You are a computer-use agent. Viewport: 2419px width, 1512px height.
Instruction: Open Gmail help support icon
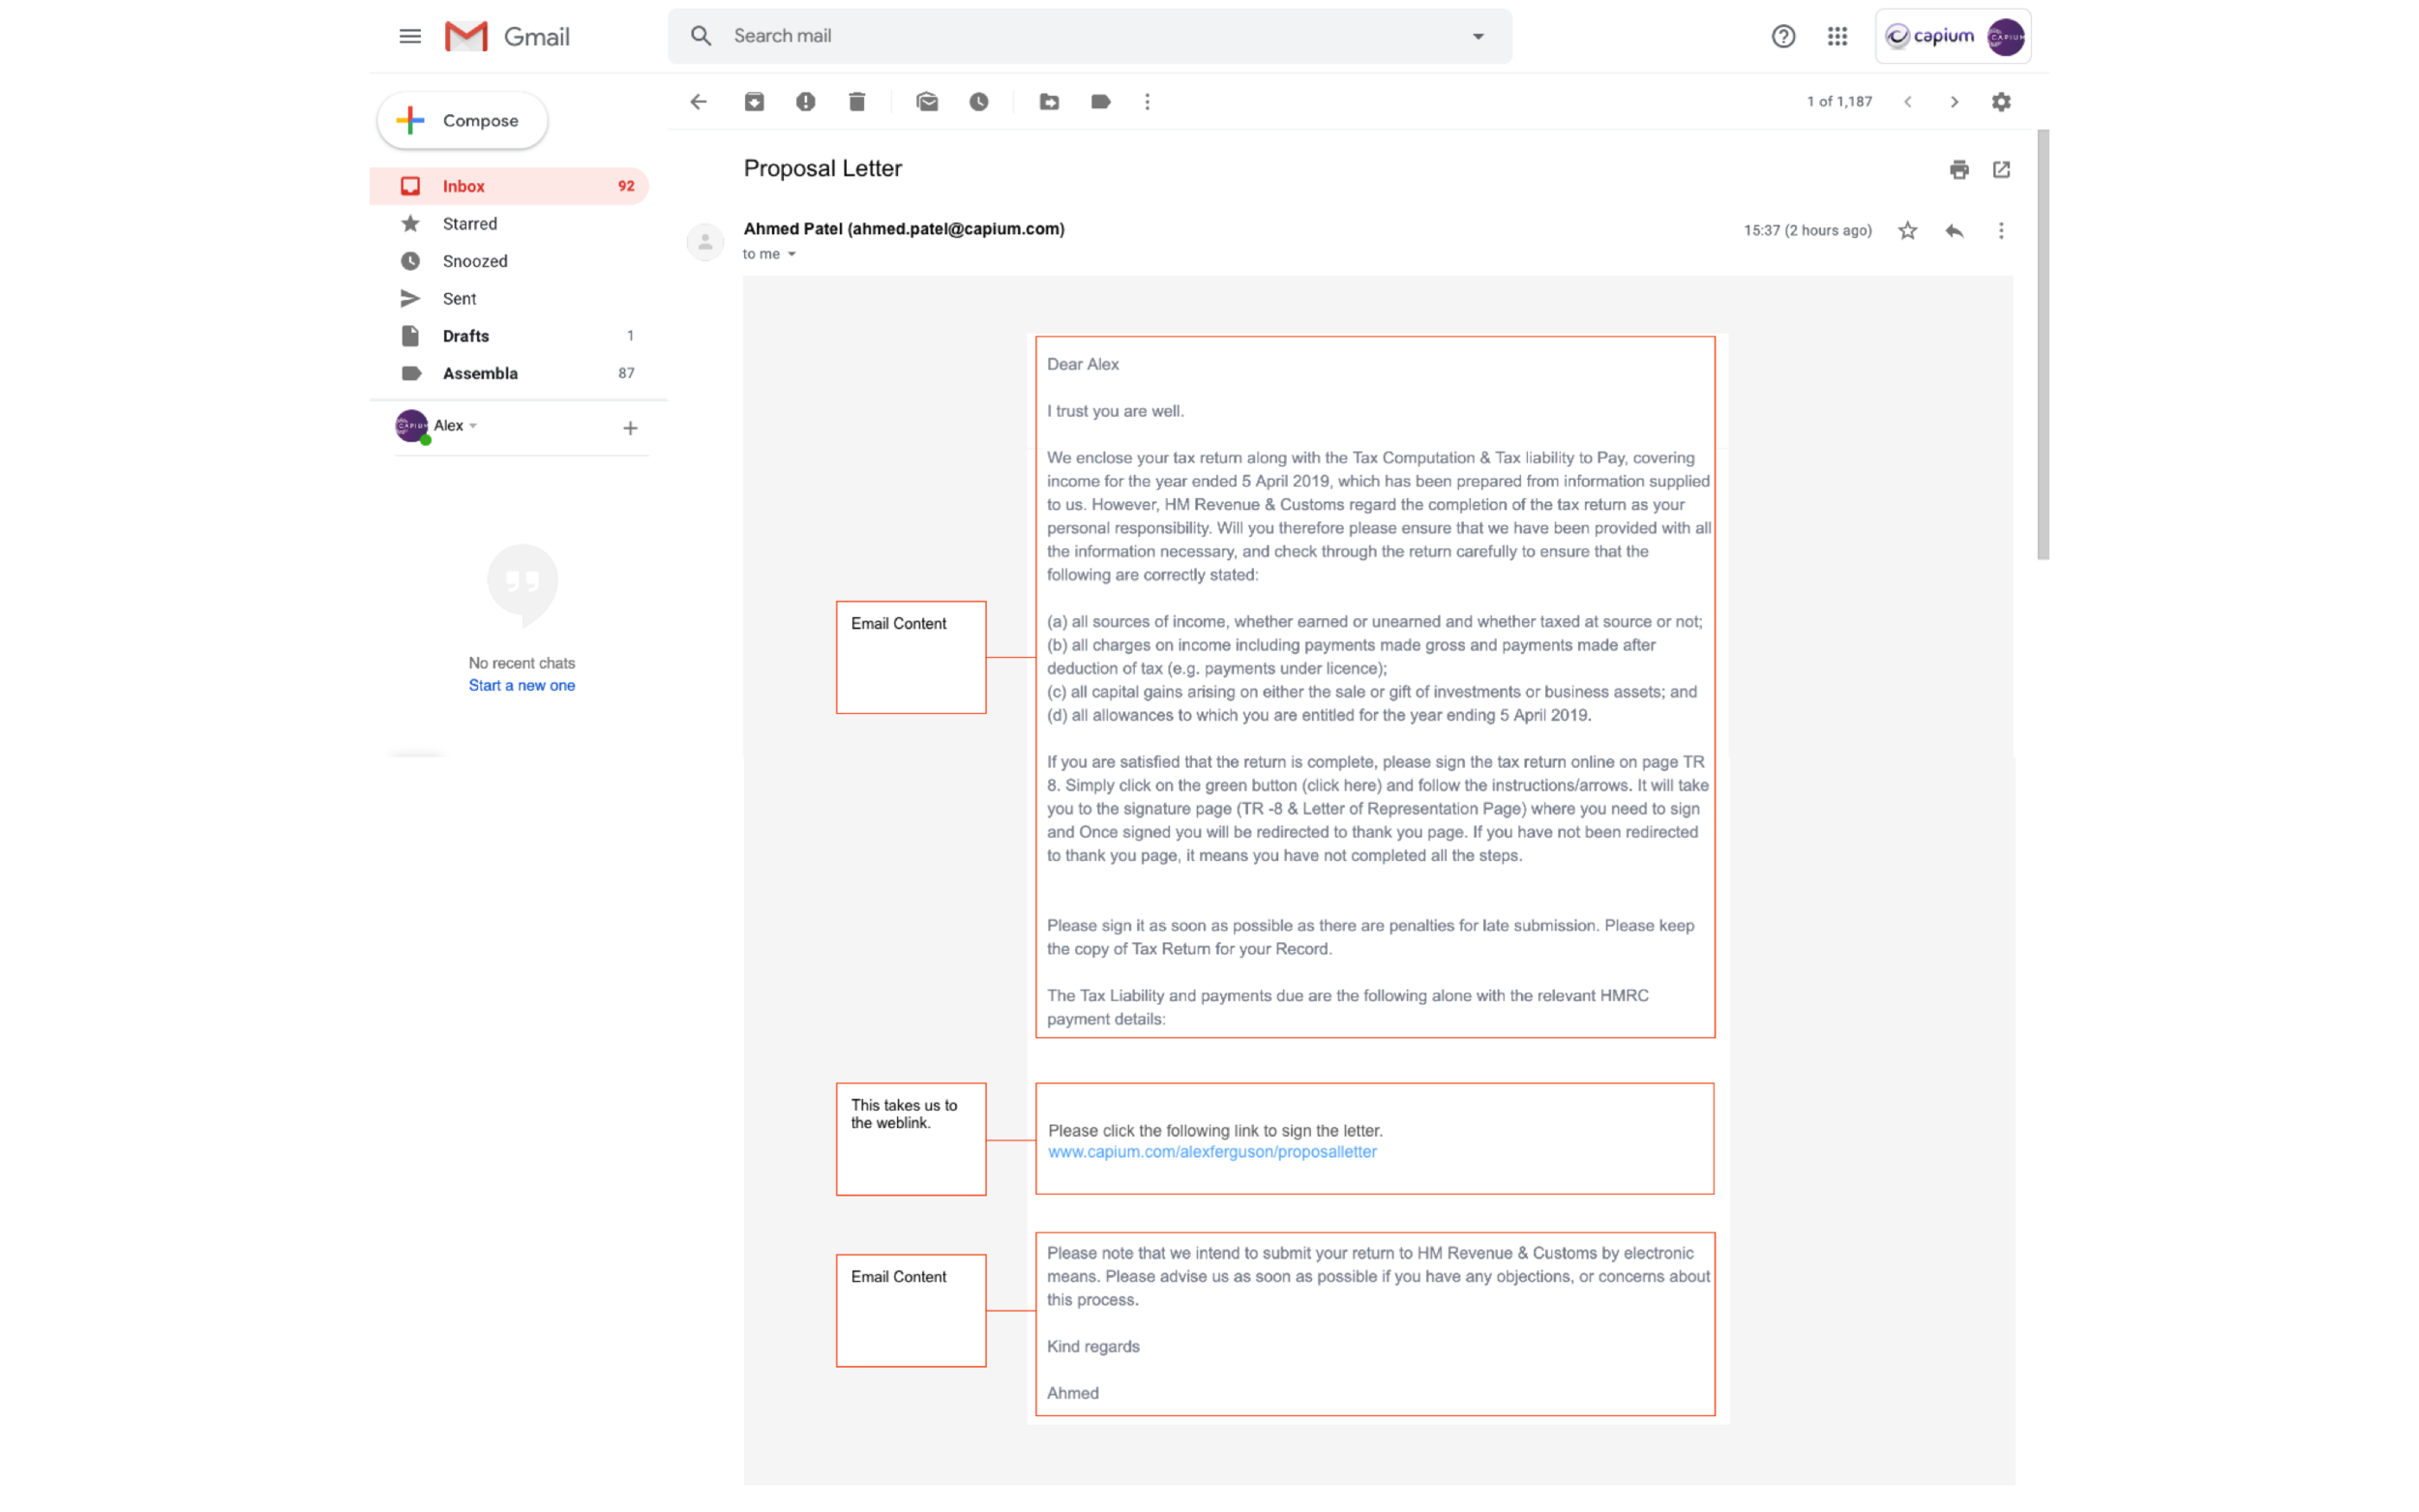pyautogui.click(x=1783, y=37)
